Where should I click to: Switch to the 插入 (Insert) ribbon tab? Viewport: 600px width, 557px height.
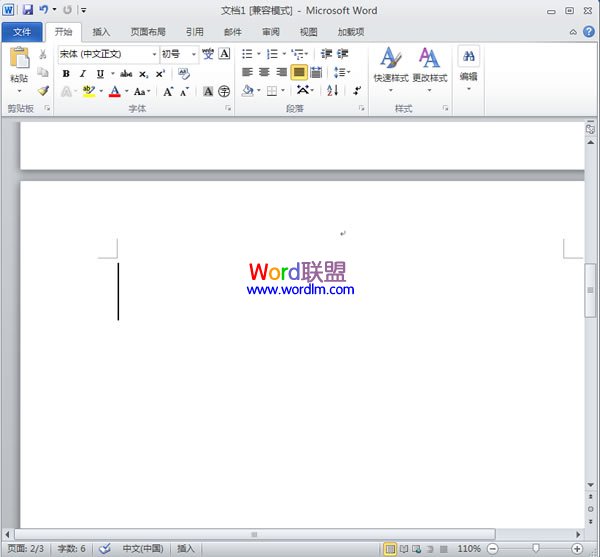point(101,32)
